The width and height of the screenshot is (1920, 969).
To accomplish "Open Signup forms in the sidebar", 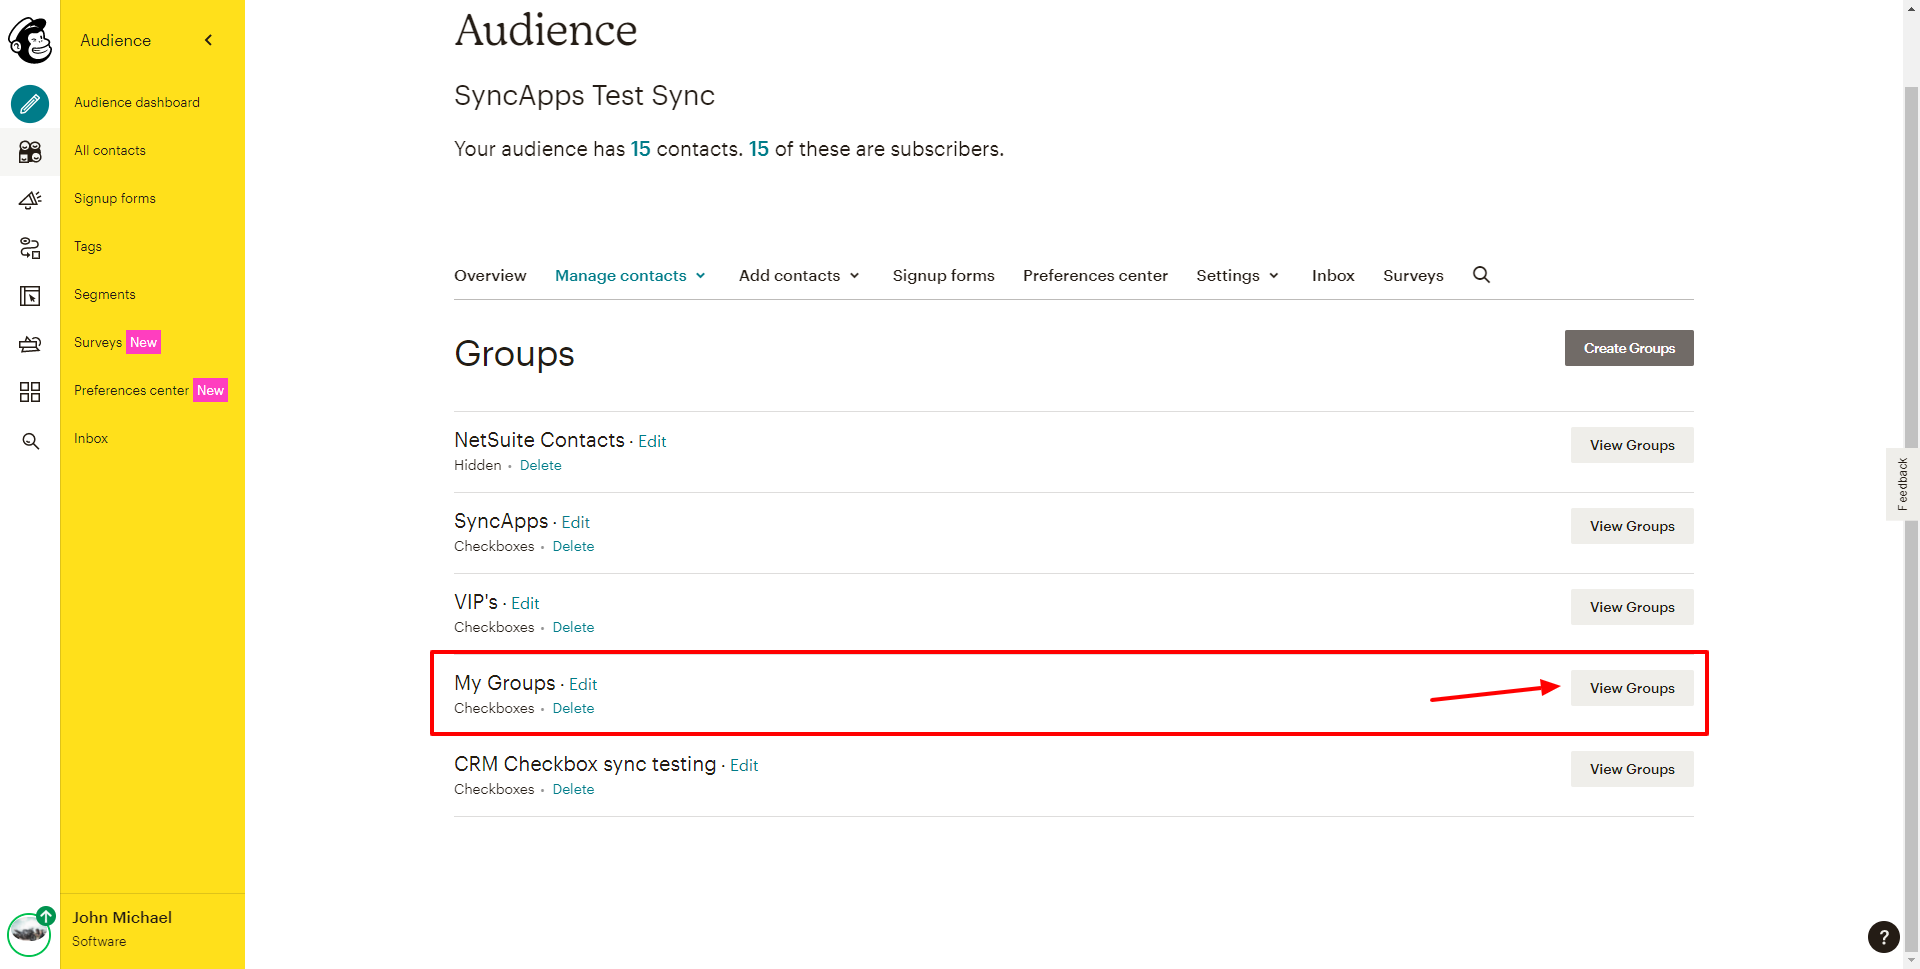I will coord(115,198).
